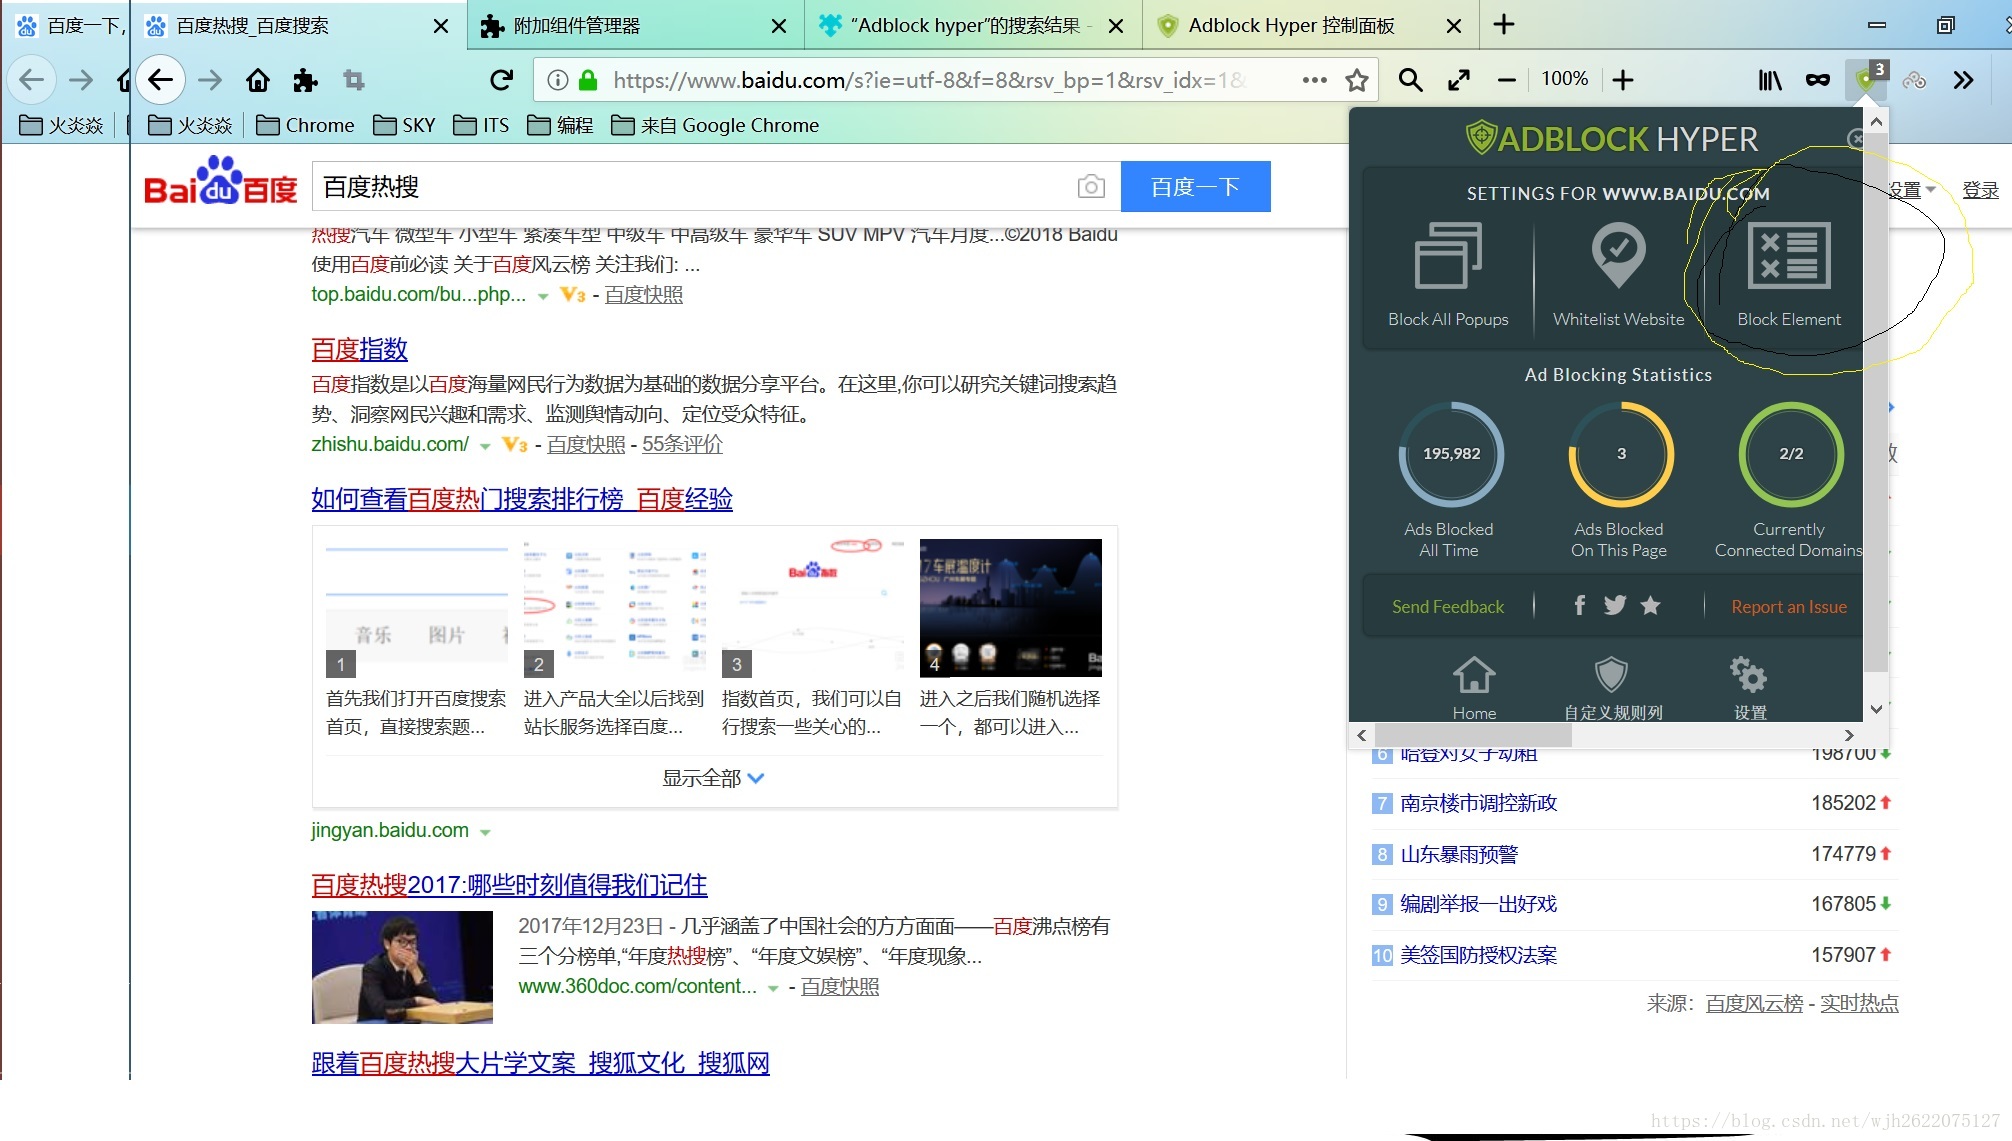This screenshot has height=1141, width=2012.
Task: Expand 显示全部 in the experience card
Action: (713, 778)
